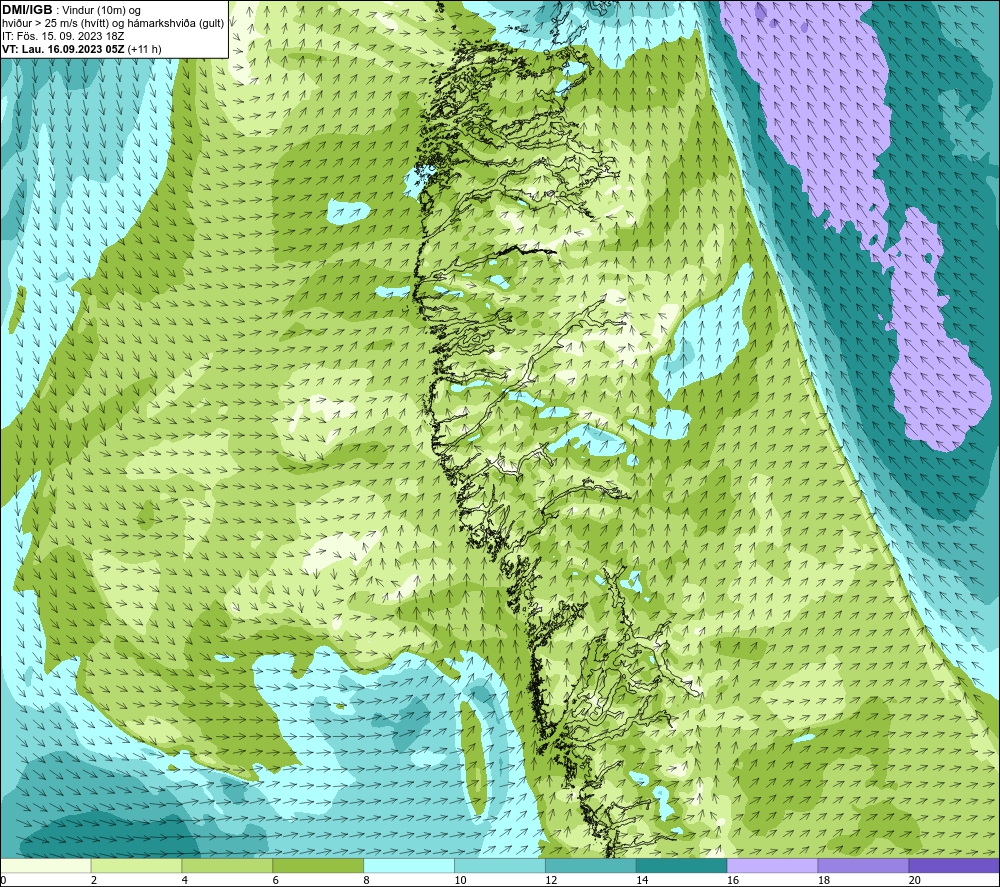Click the scale label '18'

(x=823, y=881)
